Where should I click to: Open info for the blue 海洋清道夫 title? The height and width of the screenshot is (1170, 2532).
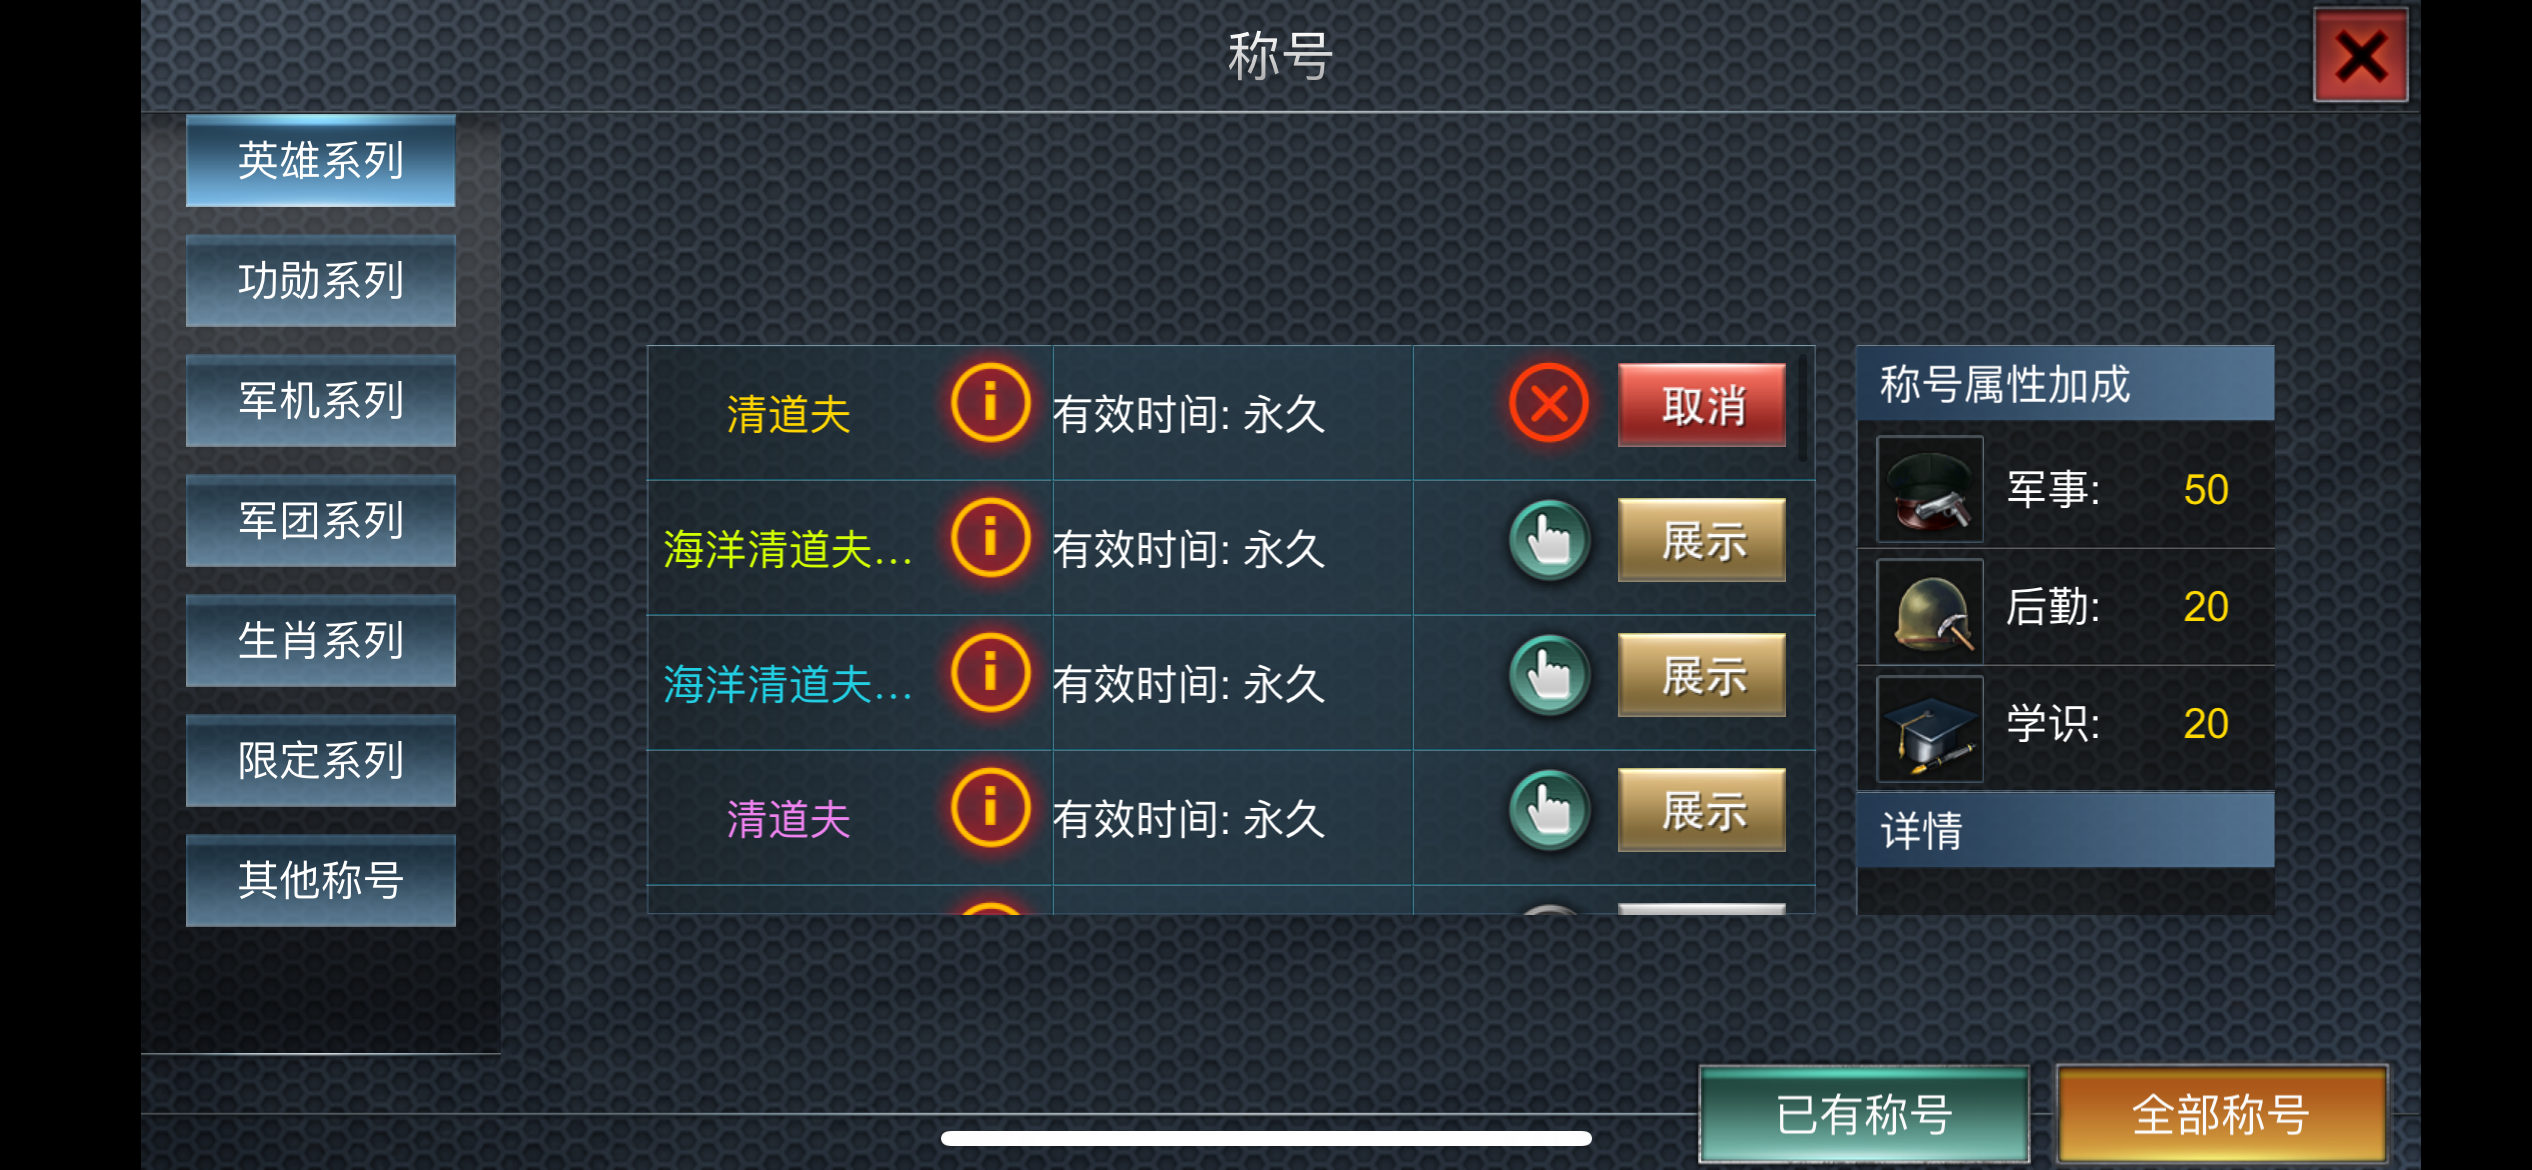[x=990, y=674]
